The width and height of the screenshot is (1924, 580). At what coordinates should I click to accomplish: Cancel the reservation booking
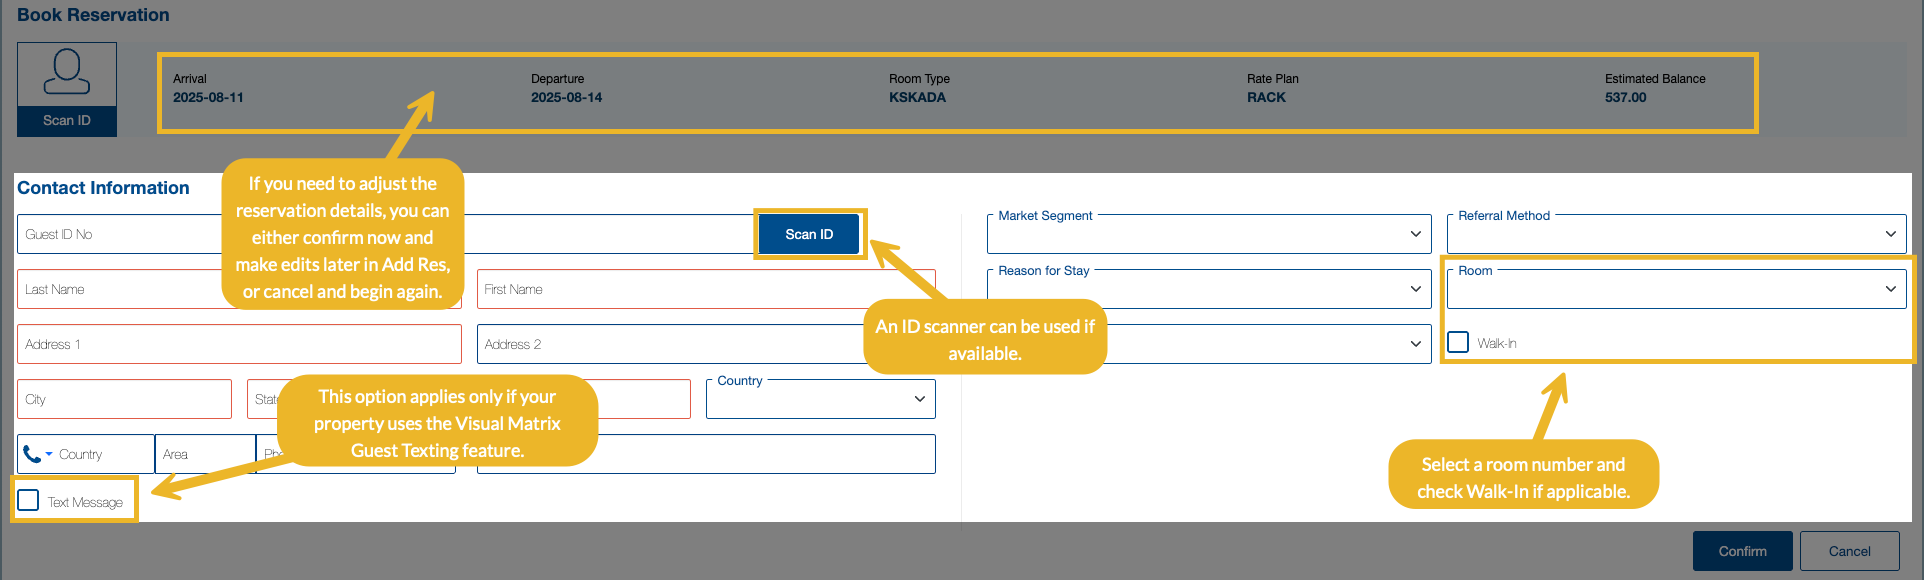click(1849, 551)
